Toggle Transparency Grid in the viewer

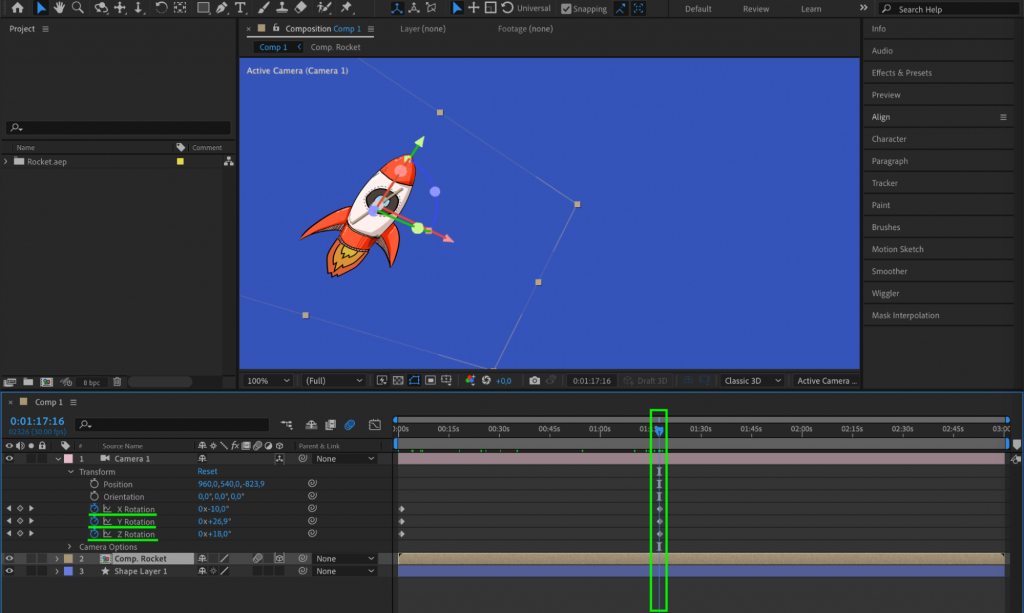coord(398,380)
